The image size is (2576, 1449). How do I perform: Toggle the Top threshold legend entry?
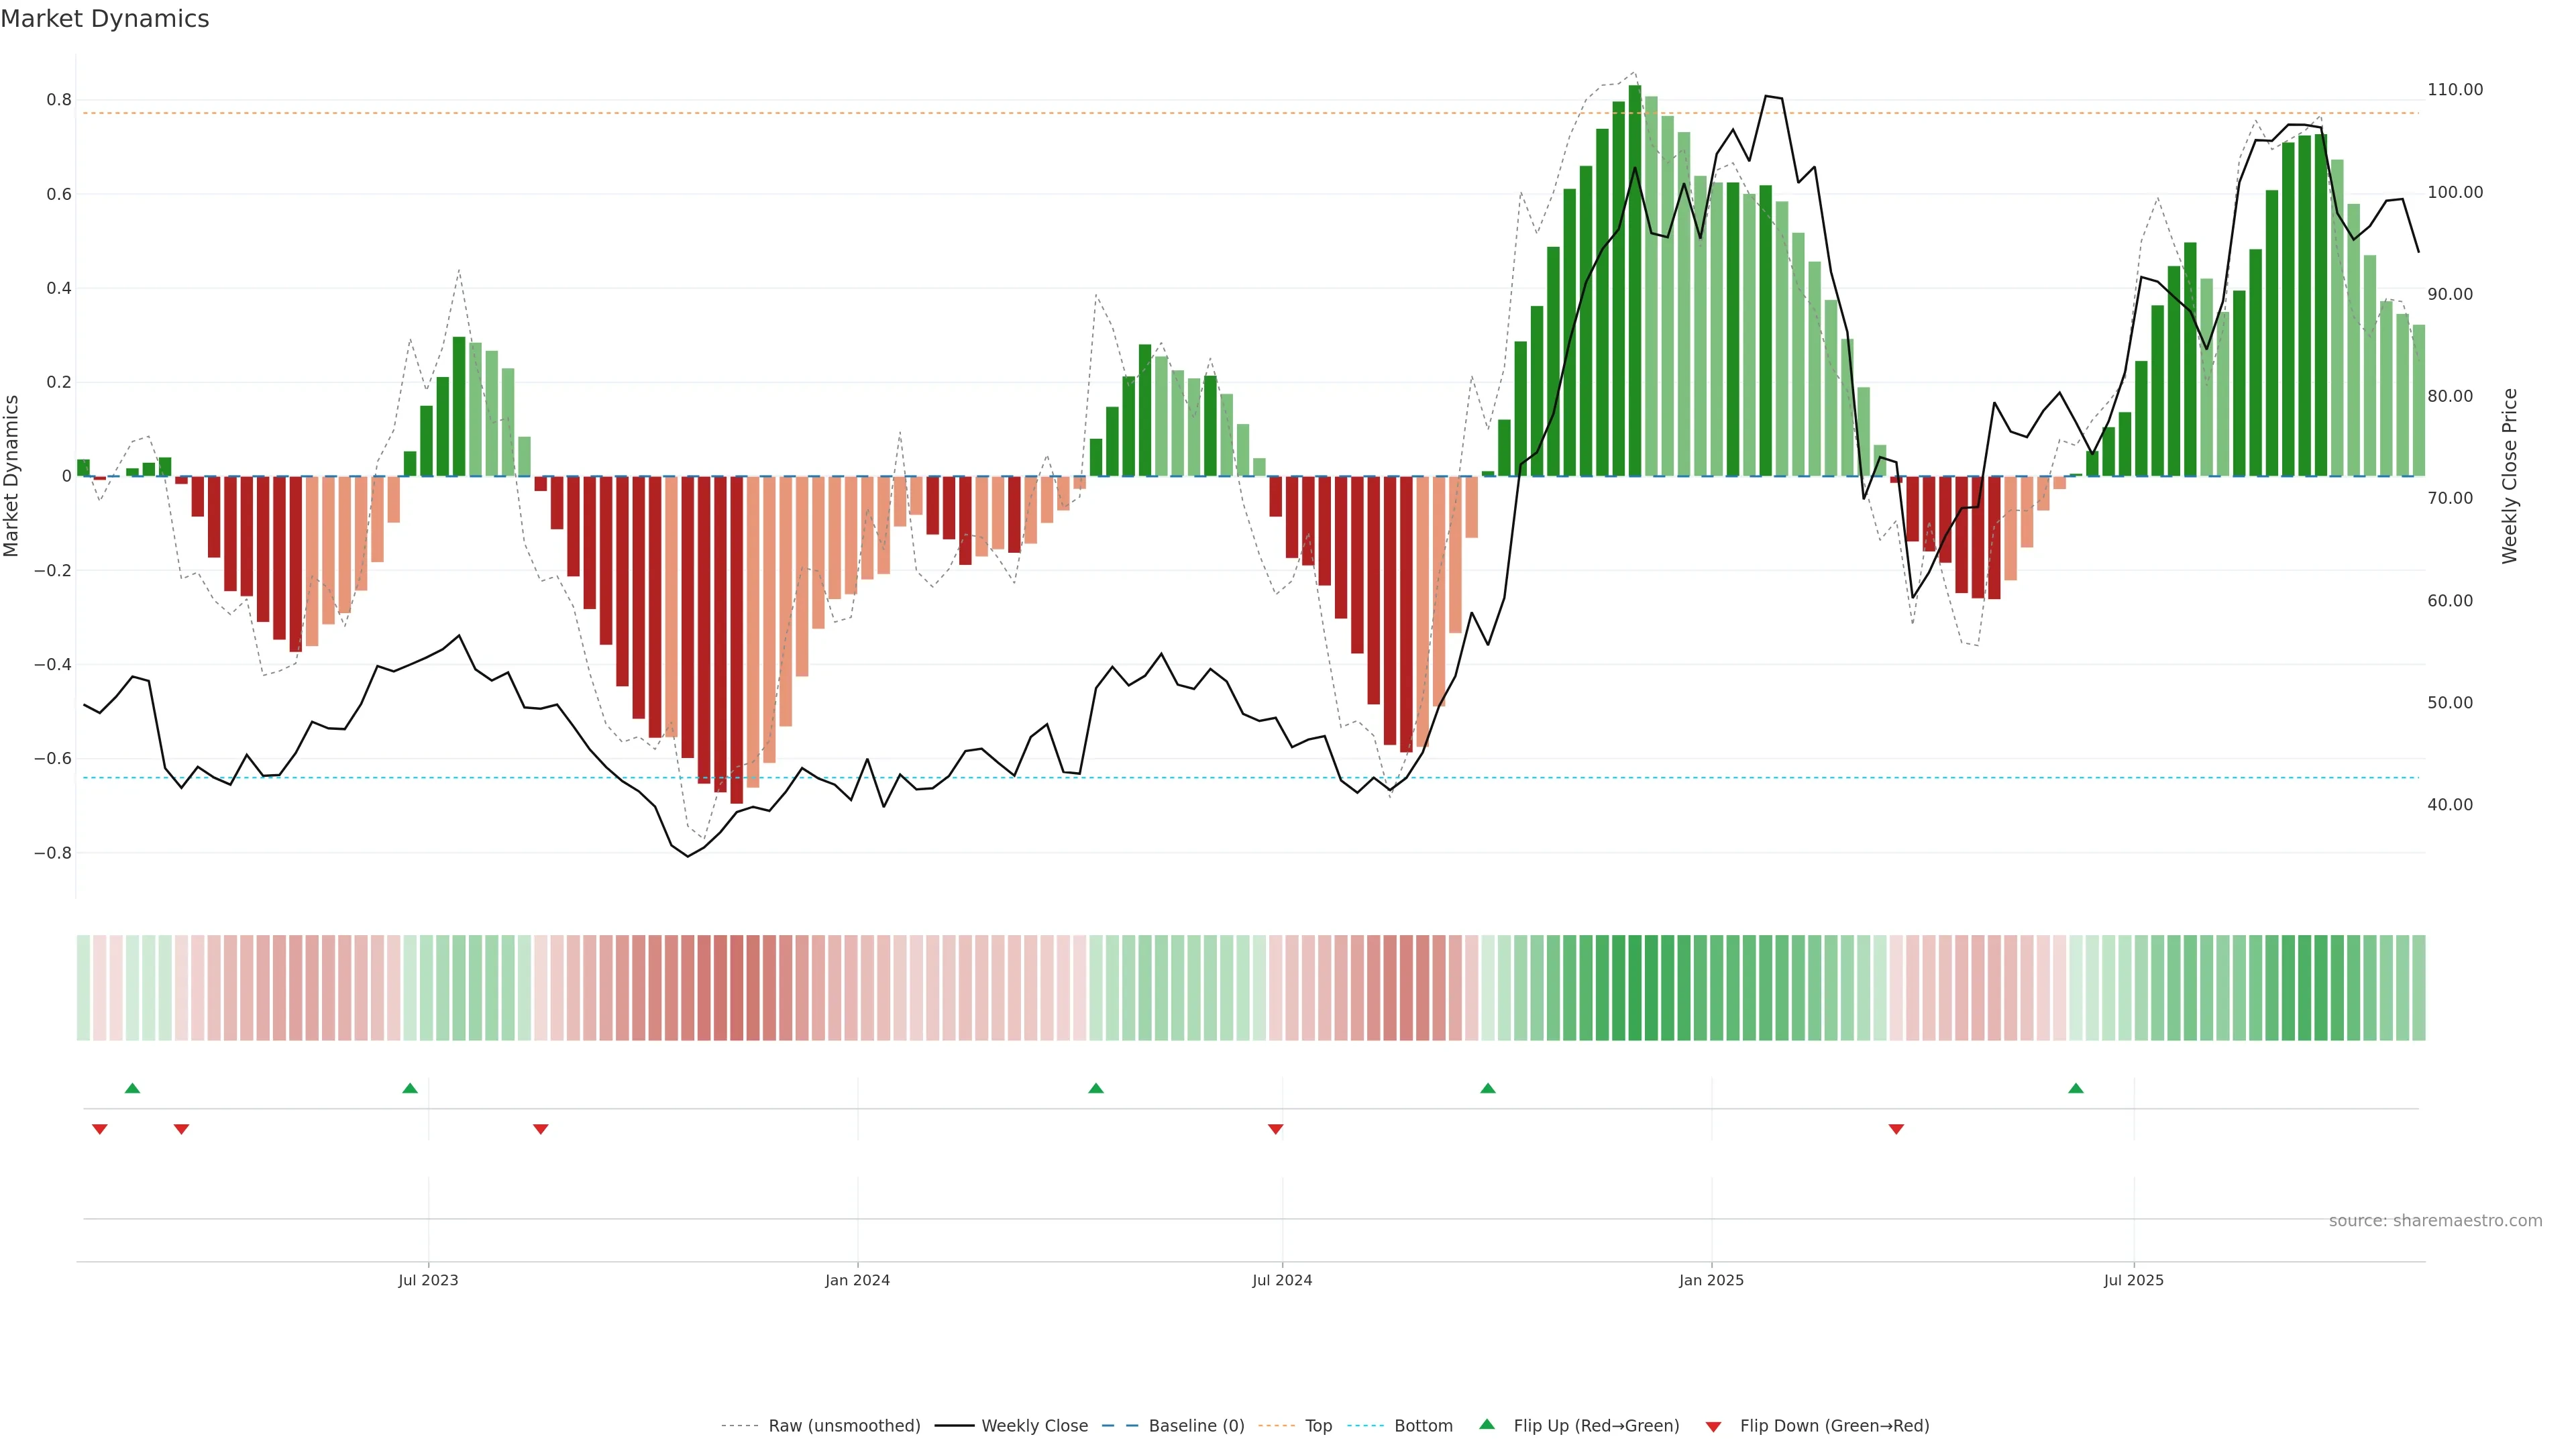[x=1318, y=1425]
